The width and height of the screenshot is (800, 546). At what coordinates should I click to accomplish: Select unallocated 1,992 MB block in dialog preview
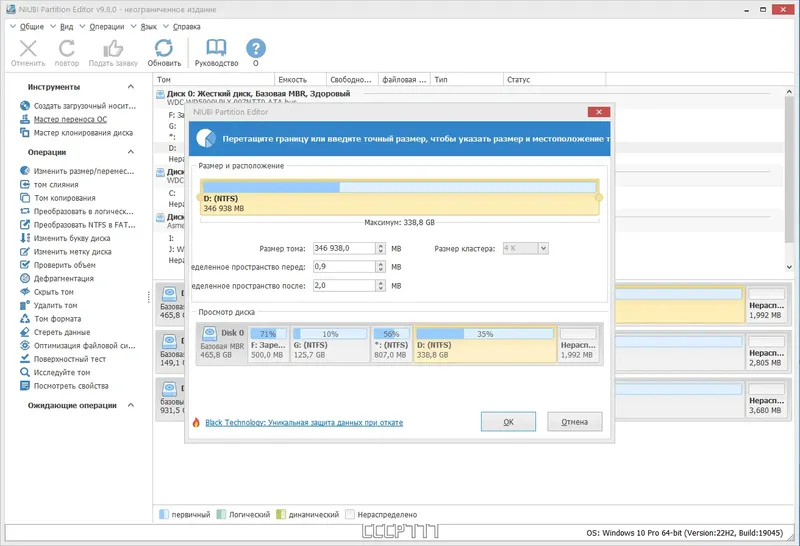point(578,345)
